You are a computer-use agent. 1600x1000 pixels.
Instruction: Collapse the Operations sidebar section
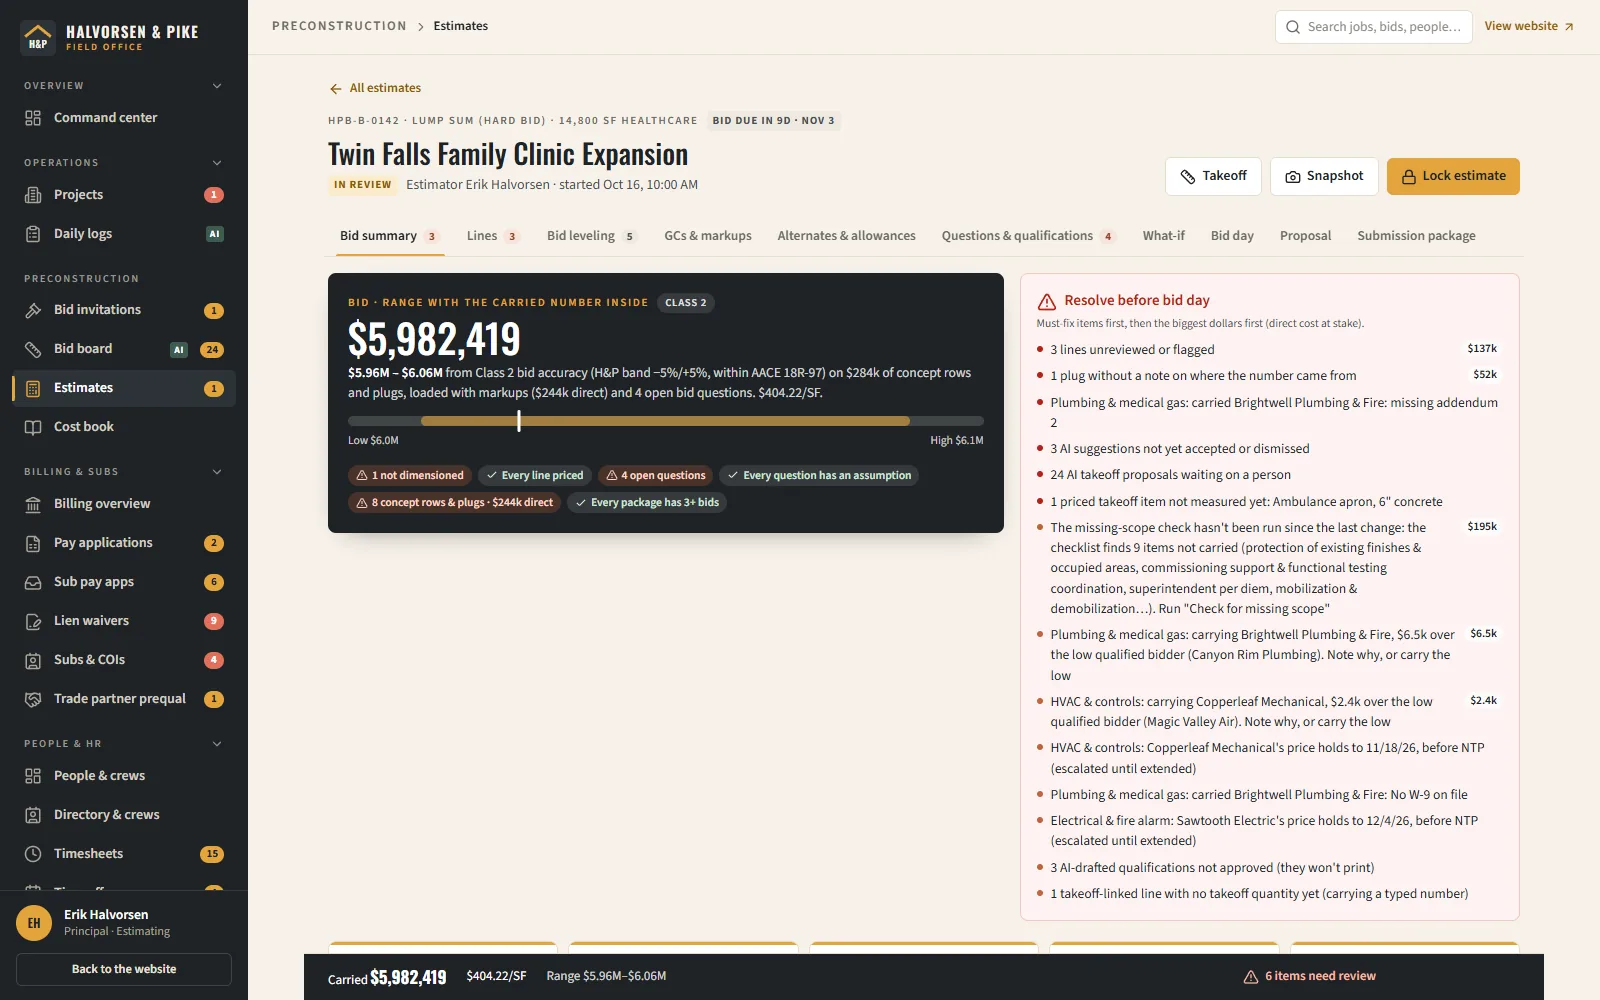tap(217, 163)
